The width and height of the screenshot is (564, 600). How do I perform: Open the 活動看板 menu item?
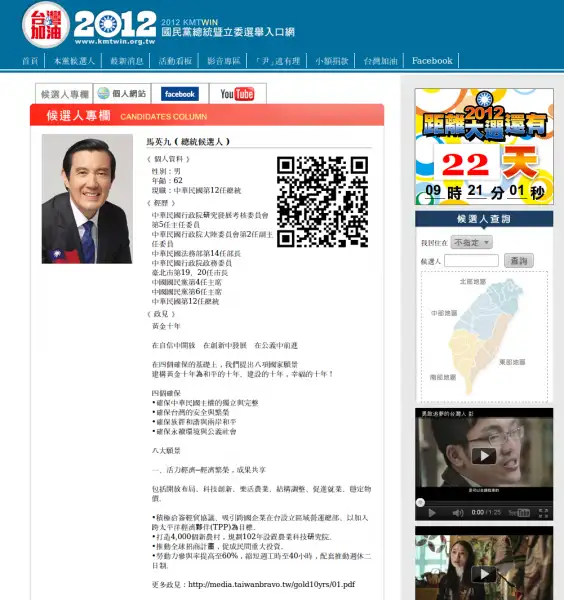[175, 61]
